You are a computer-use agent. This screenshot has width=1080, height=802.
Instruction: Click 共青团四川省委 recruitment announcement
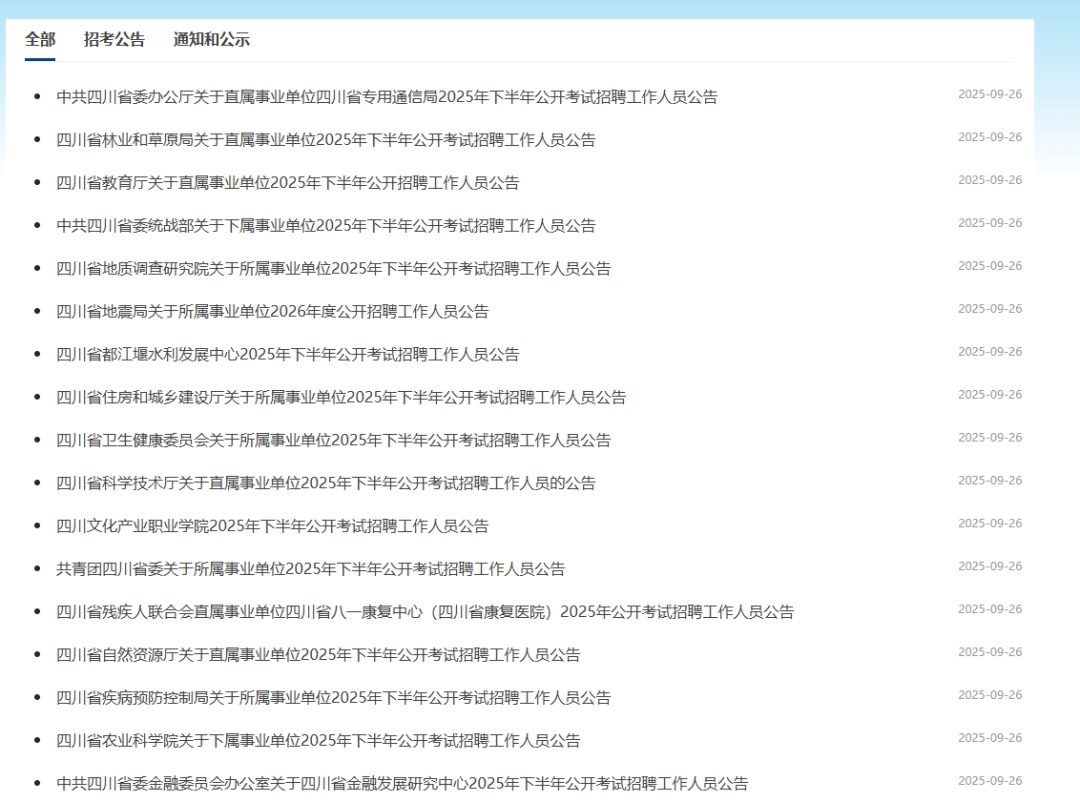point(311,570)
